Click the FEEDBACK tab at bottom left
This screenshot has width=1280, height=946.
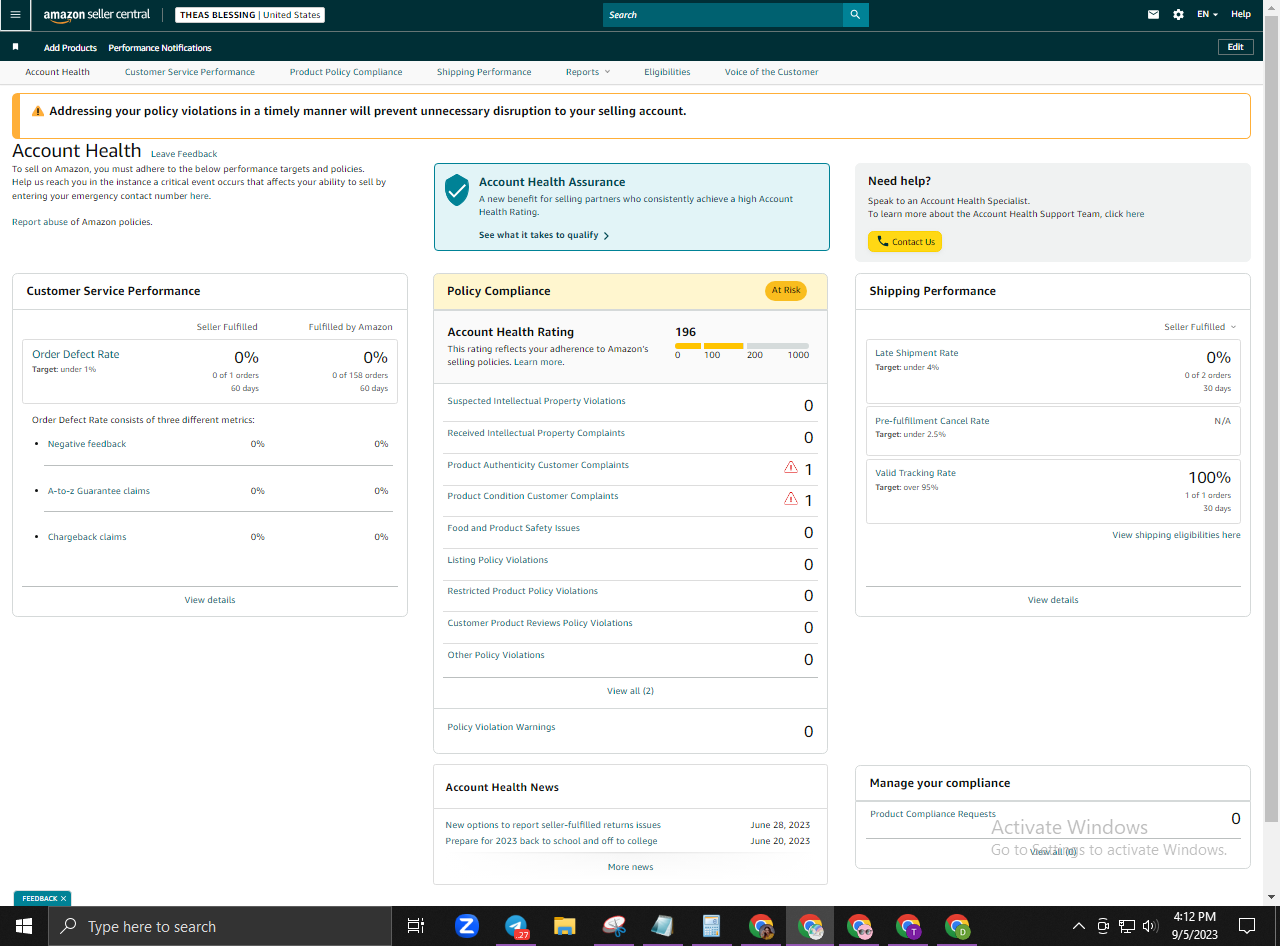pyautogui.click(x=42, y=898)
